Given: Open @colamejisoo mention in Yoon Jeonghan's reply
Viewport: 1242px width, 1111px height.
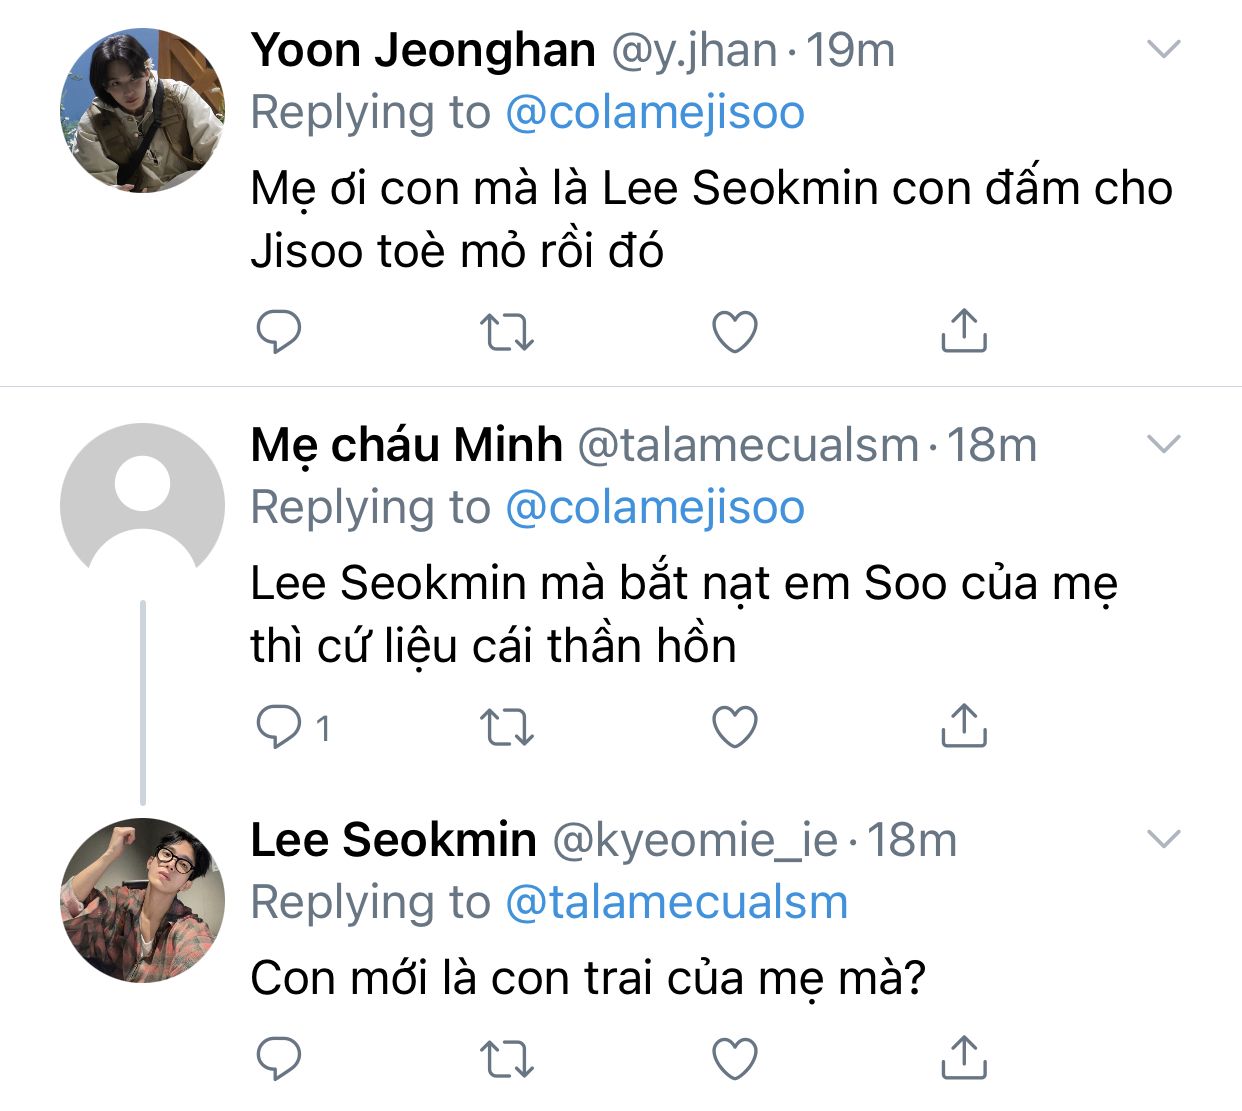Looking at the screenshot, I should [654, 112].
